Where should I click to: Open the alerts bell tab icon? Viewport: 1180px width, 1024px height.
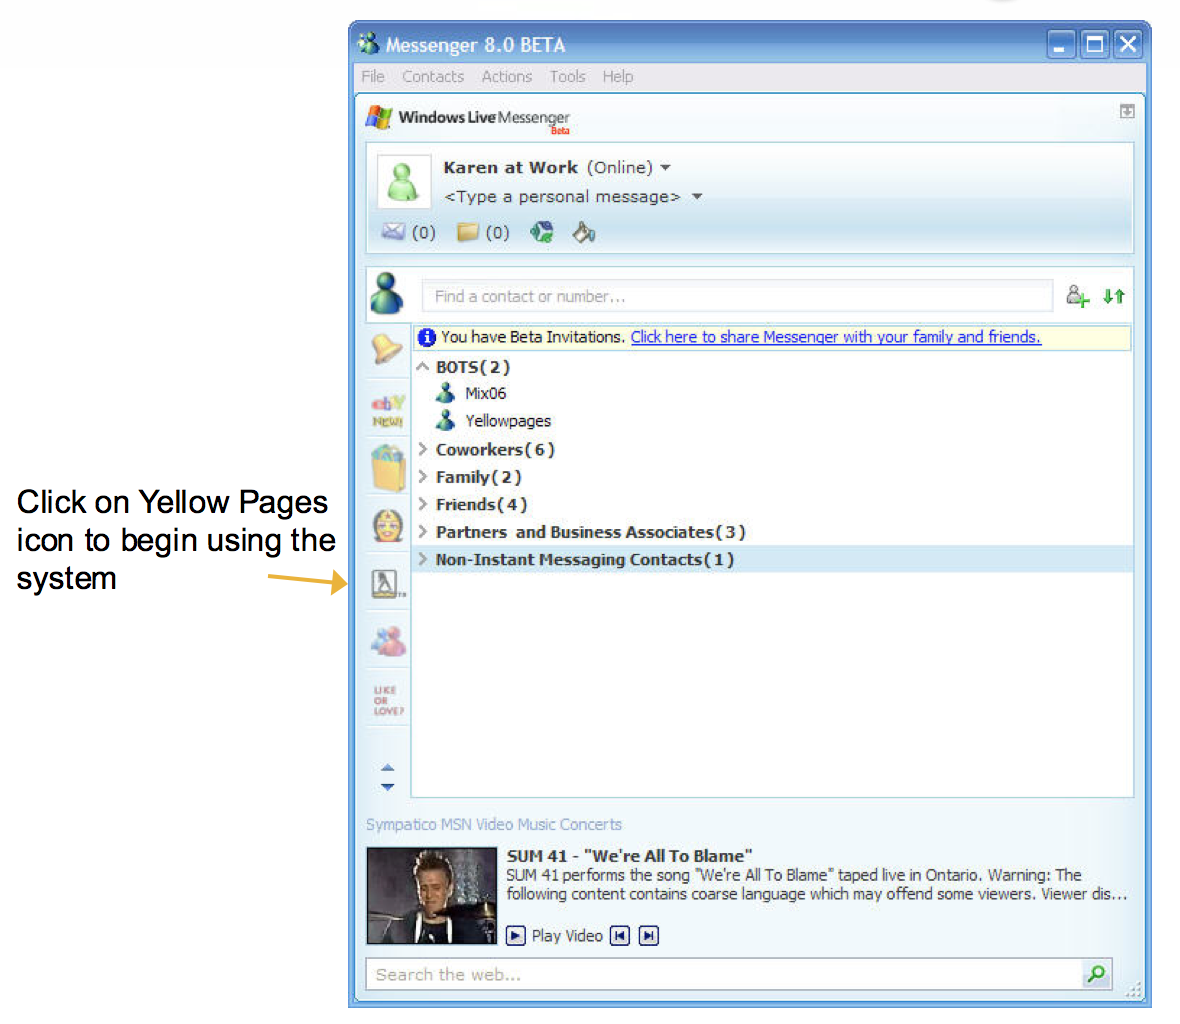click(387, 349)
